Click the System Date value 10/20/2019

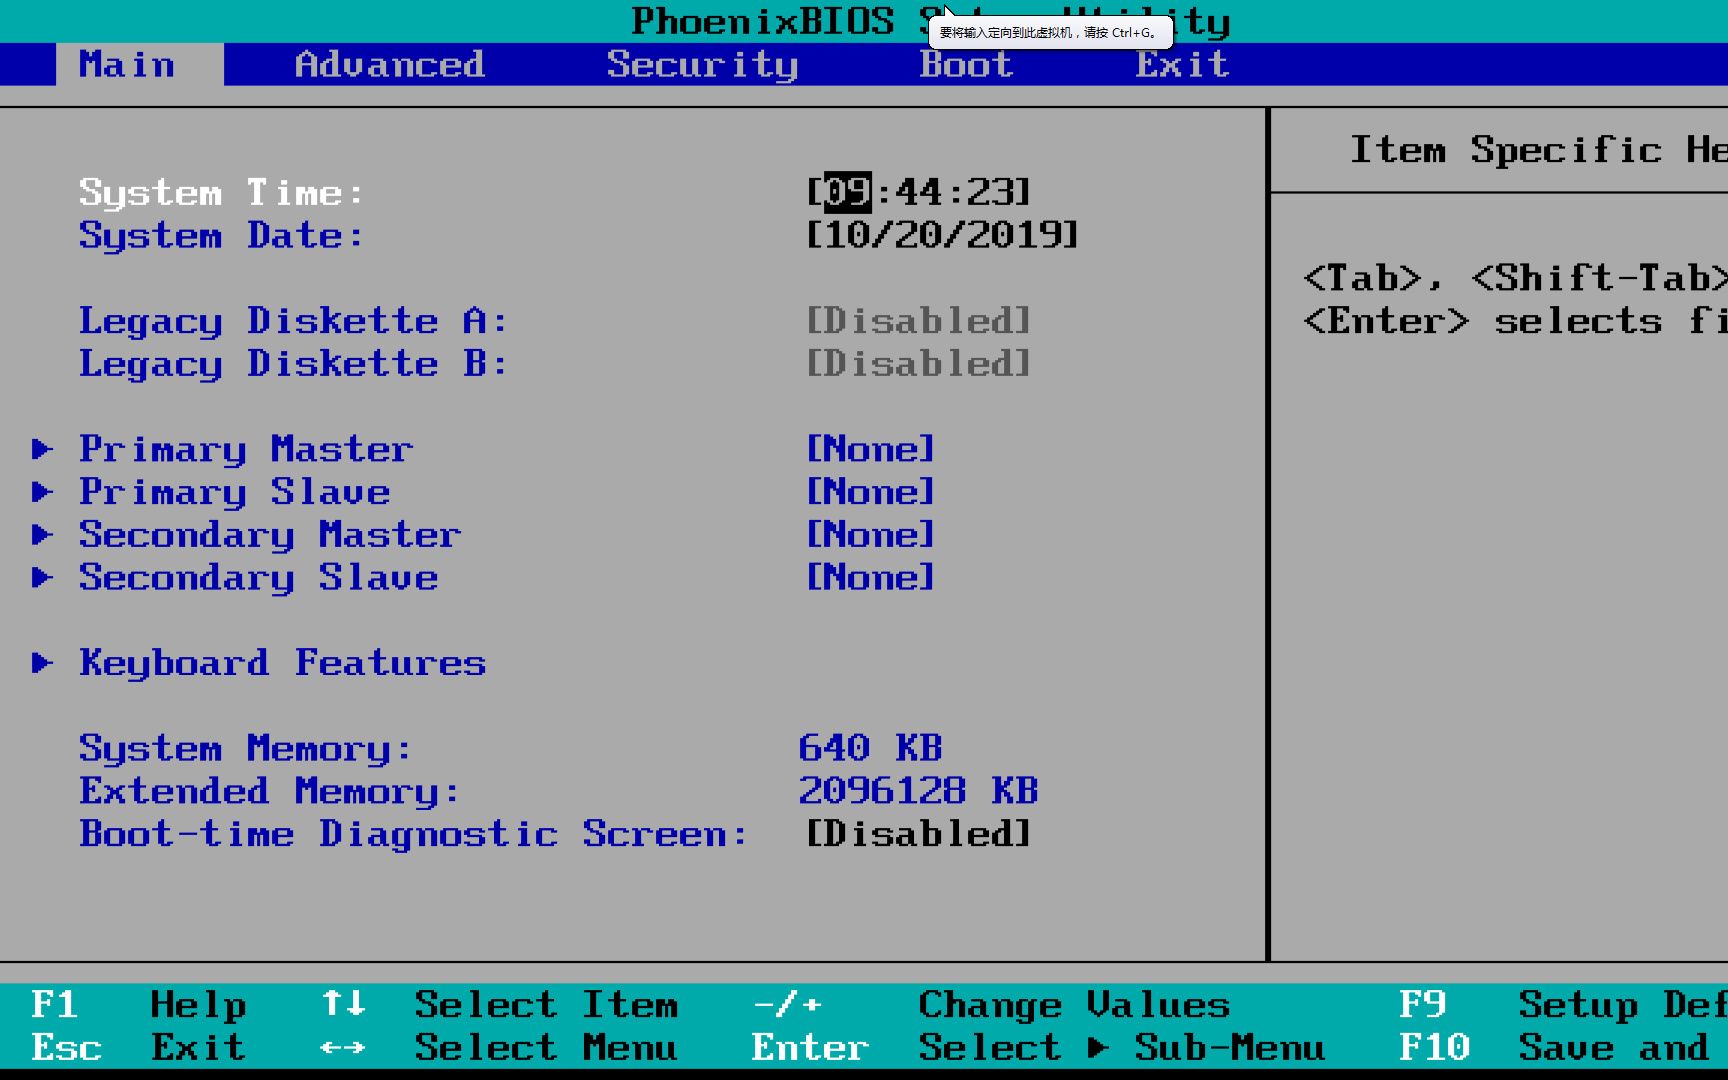tap(942, 235)
